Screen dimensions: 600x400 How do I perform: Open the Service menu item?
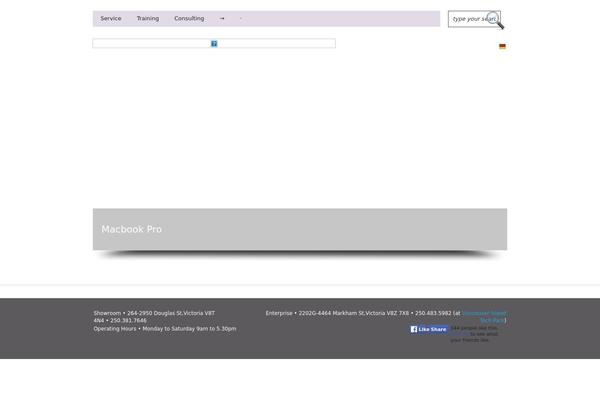coord(111,18)
